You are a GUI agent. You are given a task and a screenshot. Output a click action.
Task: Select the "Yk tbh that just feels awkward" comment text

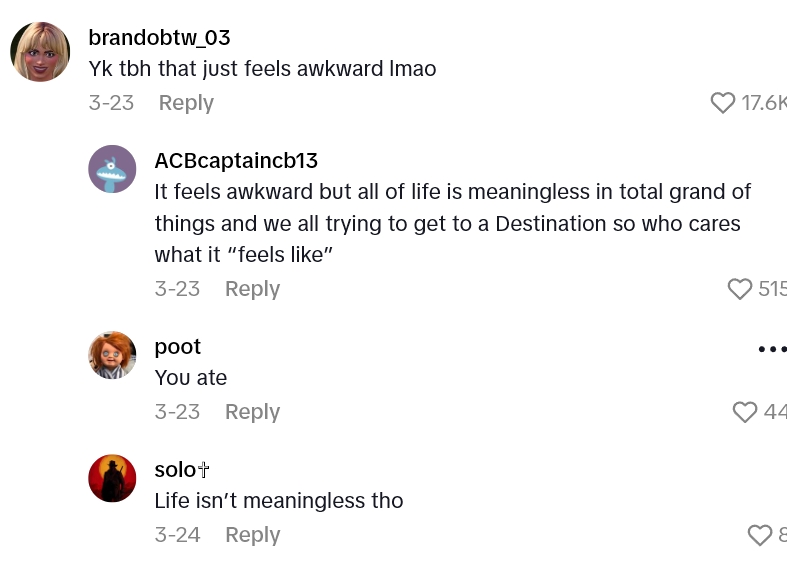pyautogui.click(x=262, y=70)
